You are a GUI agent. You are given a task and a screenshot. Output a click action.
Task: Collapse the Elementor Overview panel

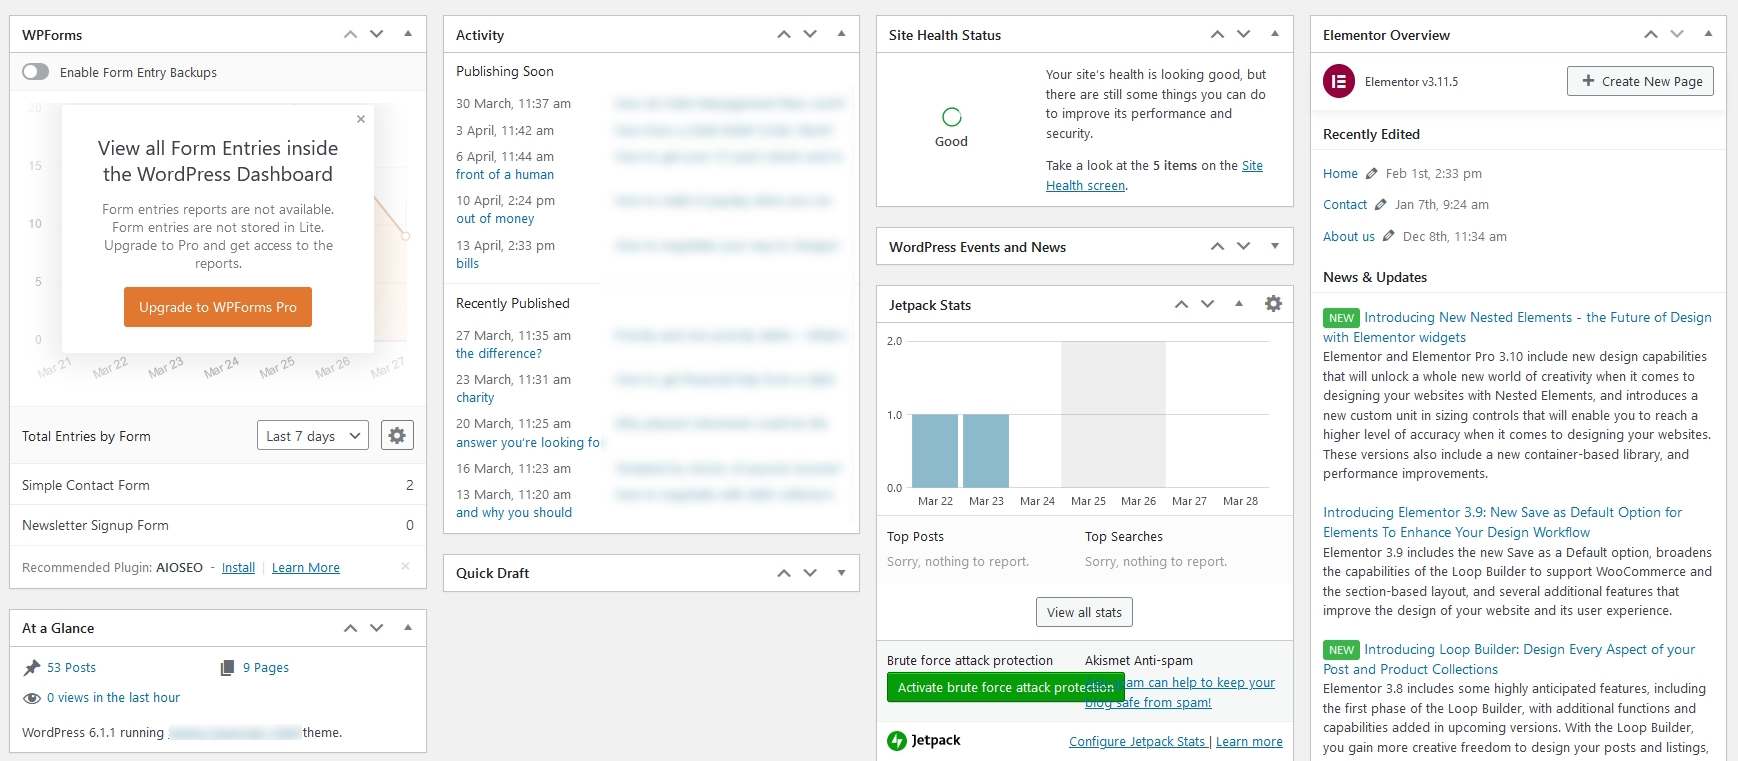click(1708, 34)
